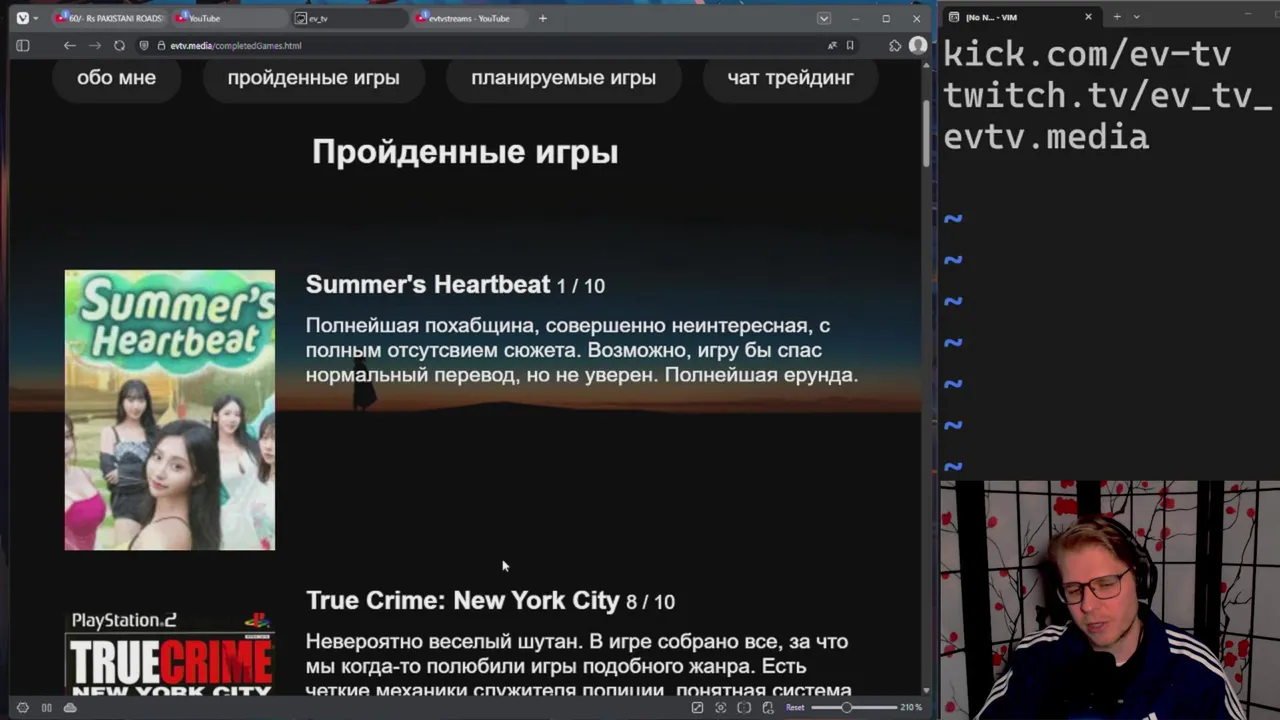Toggle the browser side panel icon
1280x720 pixels.
[x=23, y=45]
